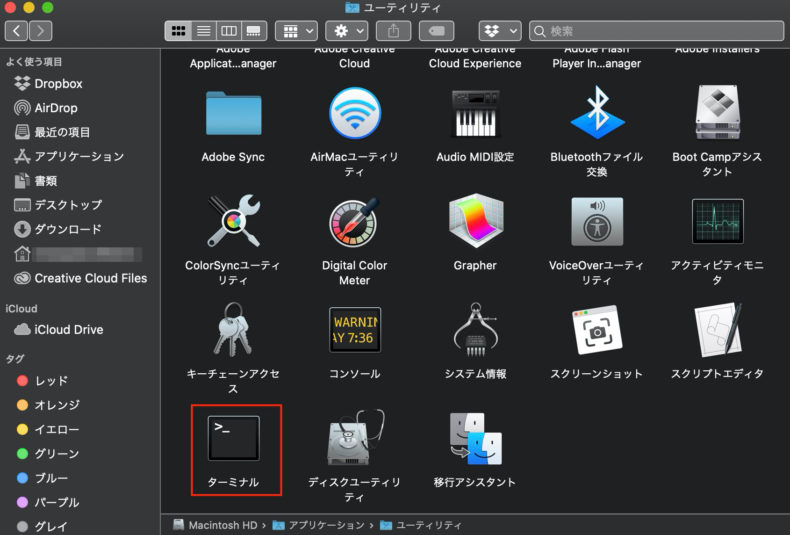Open the Terminal (ターミナル) app icon

(x=234, y=438)
